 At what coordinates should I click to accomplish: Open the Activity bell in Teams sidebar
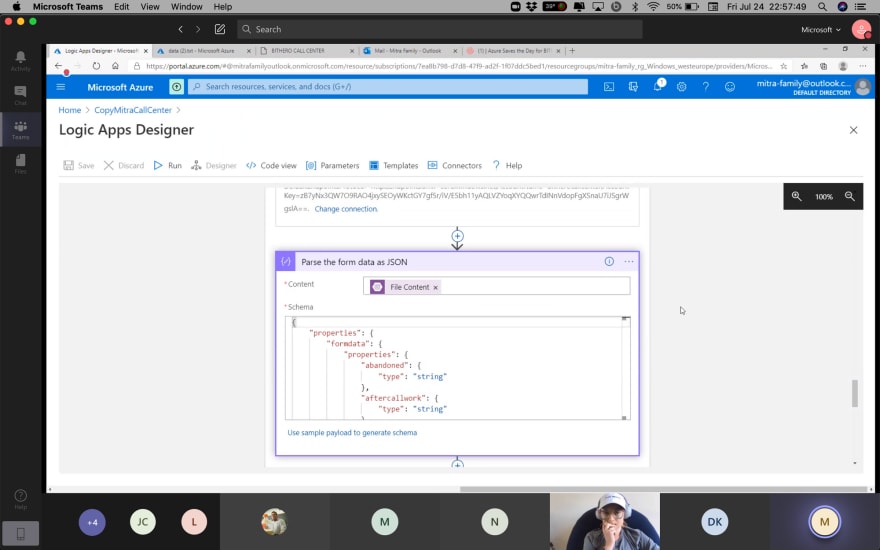click(x=20, y=60)
